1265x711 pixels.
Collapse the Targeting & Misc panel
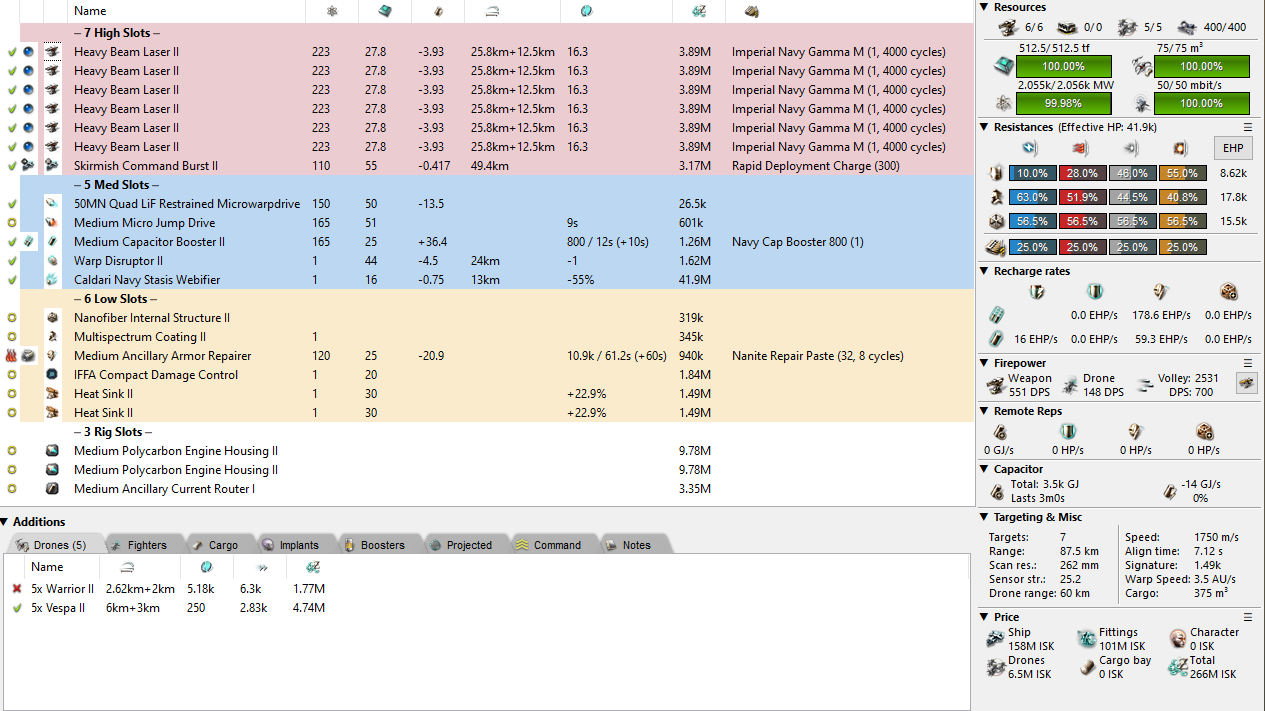[984, 518]
